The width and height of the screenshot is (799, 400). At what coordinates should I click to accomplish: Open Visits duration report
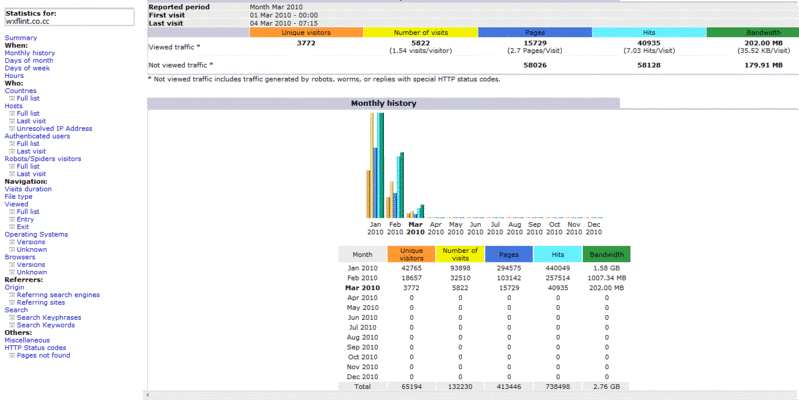coord(28,189)
